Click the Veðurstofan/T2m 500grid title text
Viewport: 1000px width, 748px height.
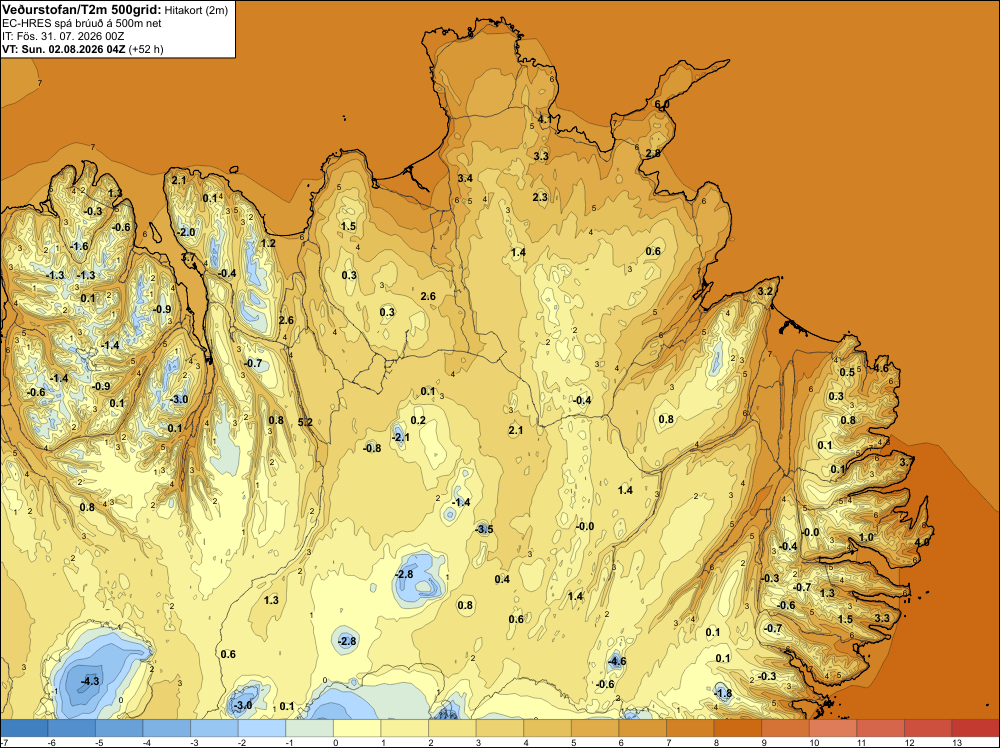tap(81, 10)
